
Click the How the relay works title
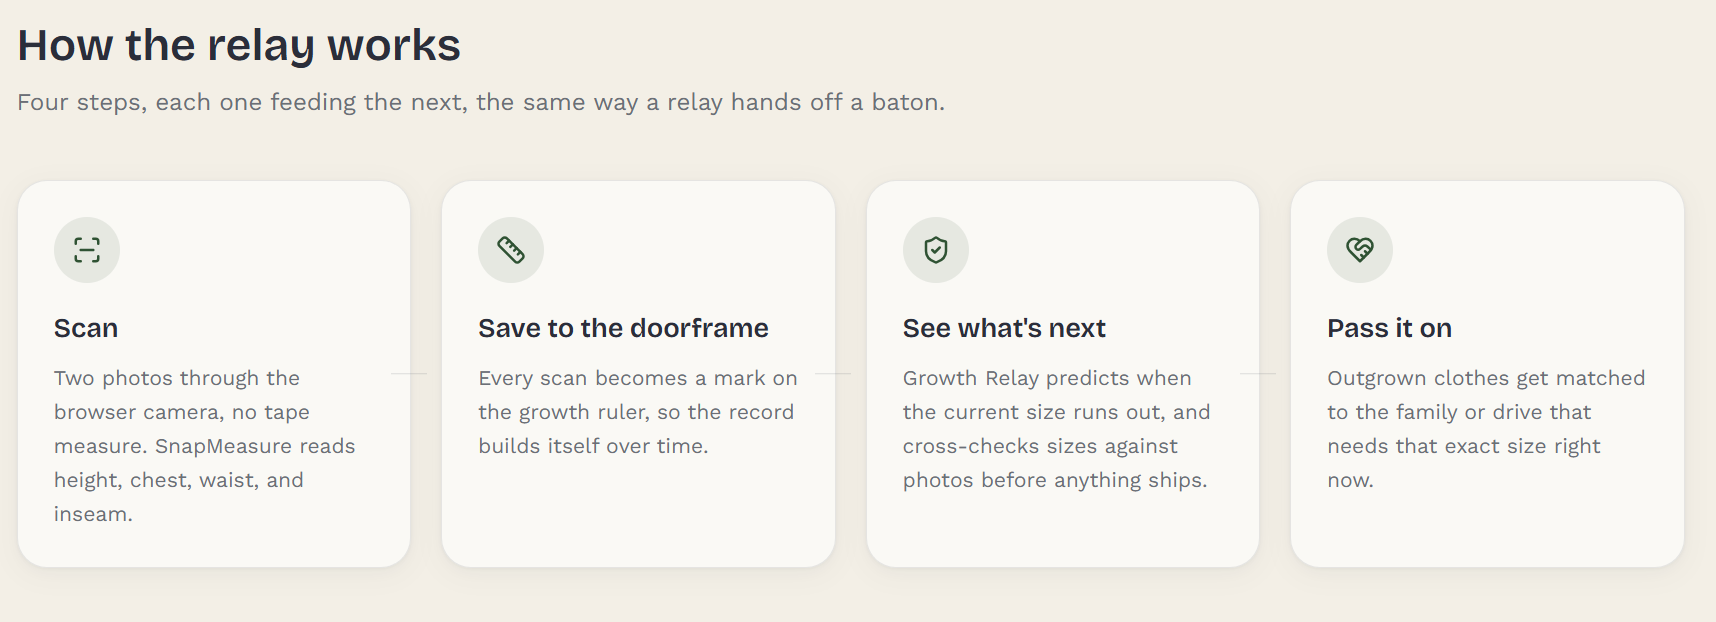tap(239, 45)
